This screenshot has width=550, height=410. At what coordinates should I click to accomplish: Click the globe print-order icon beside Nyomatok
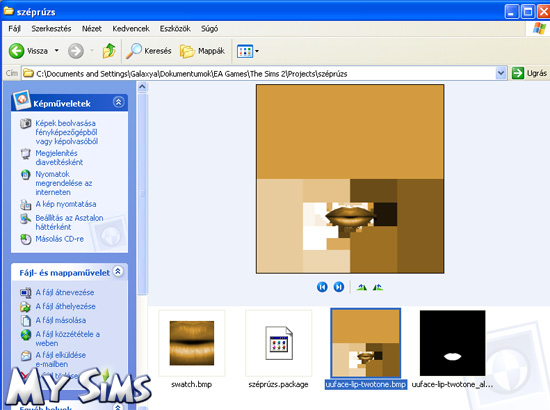point(25,175)
